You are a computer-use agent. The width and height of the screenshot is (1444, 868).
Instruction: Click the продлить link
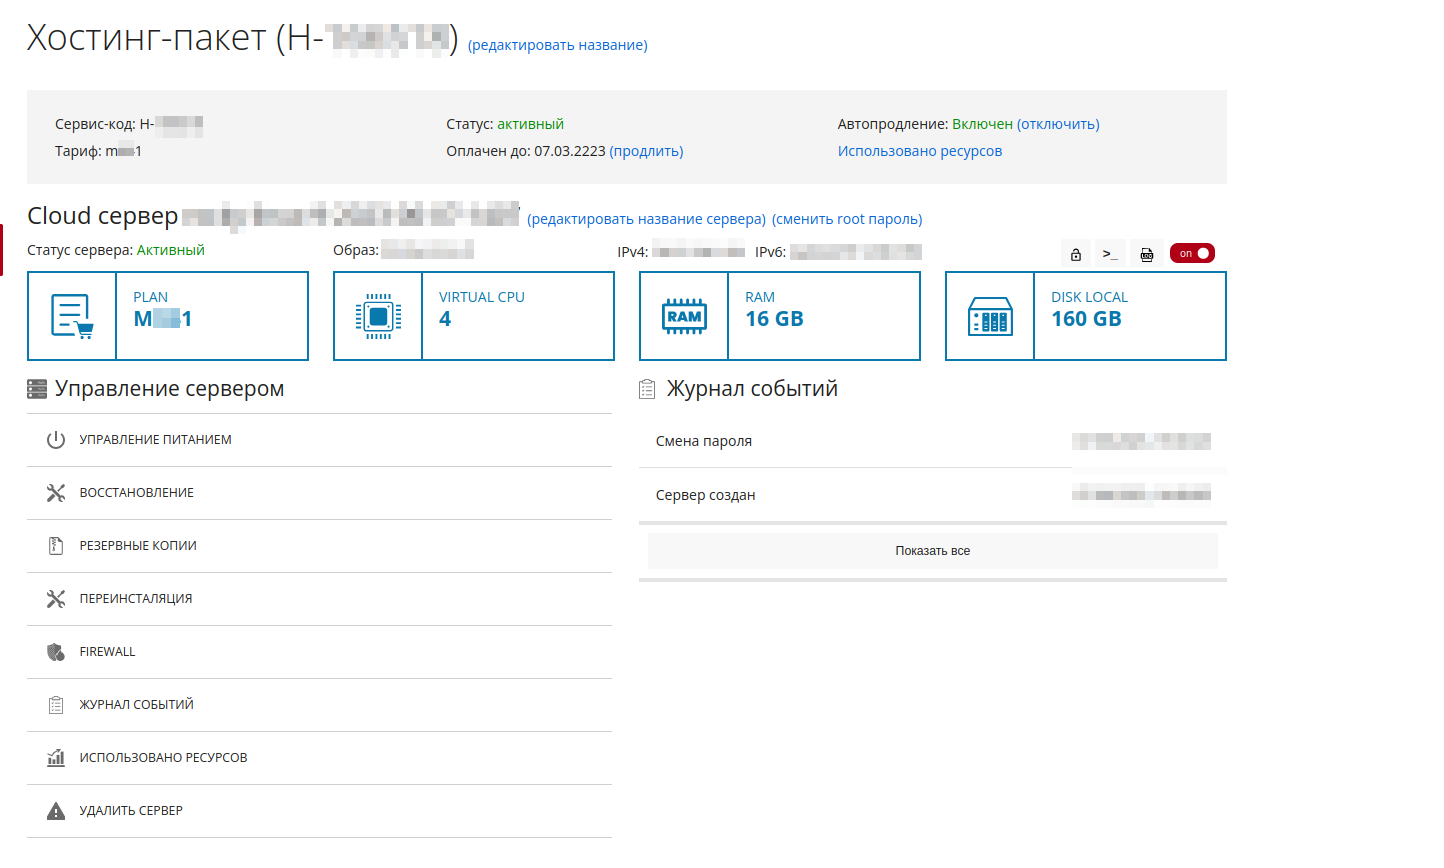pos(647,151)
